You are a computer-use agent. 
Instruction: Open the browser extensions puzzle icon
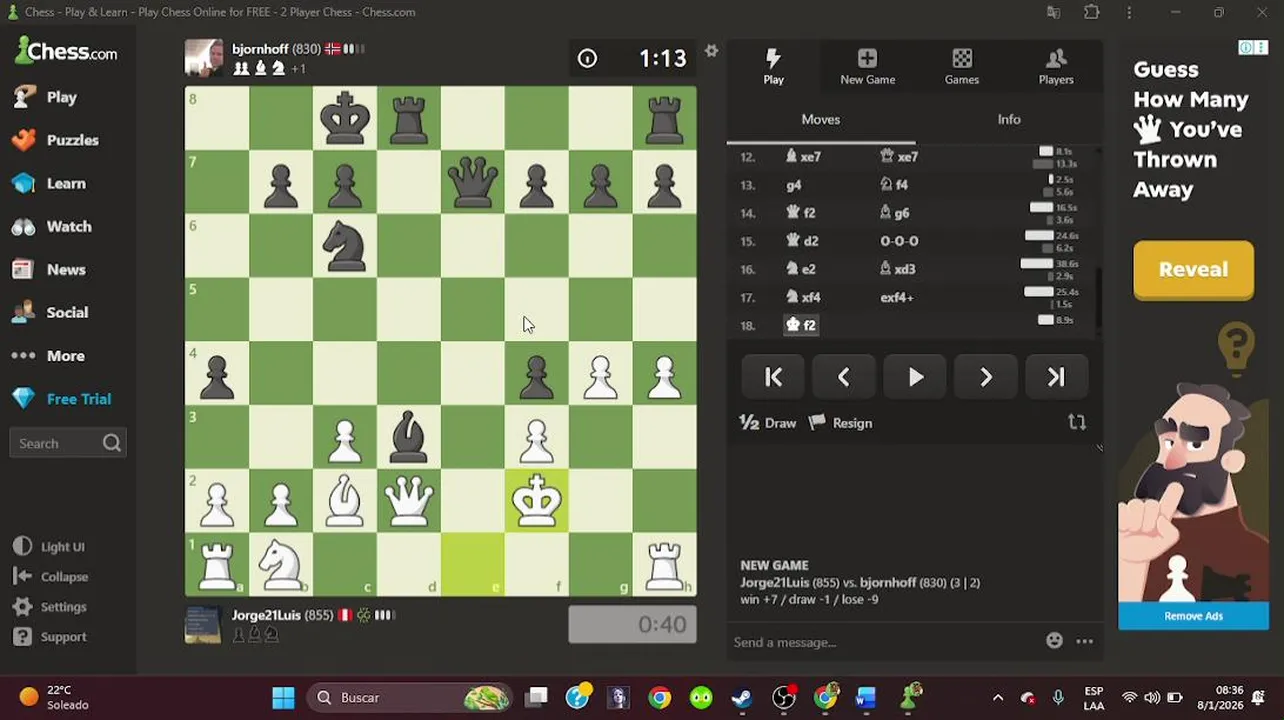(x=1091, y=12)
